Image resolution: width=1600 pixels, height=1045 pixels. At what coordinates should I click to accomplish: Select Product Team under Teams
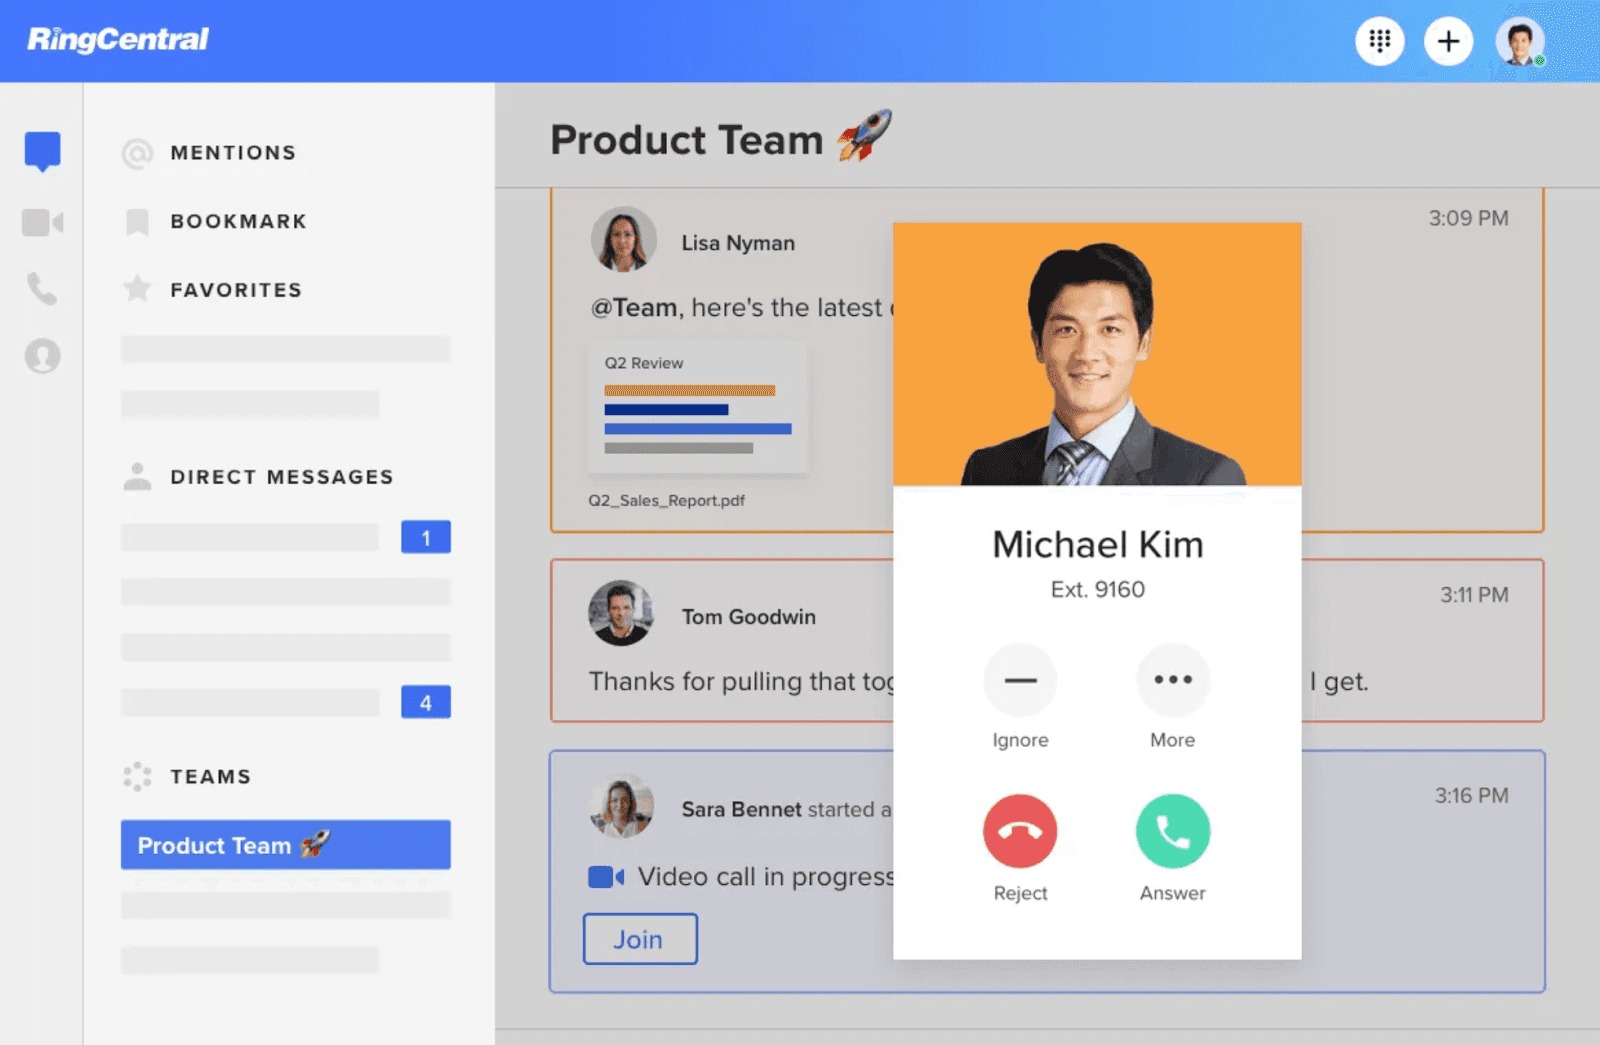[285, 845]
